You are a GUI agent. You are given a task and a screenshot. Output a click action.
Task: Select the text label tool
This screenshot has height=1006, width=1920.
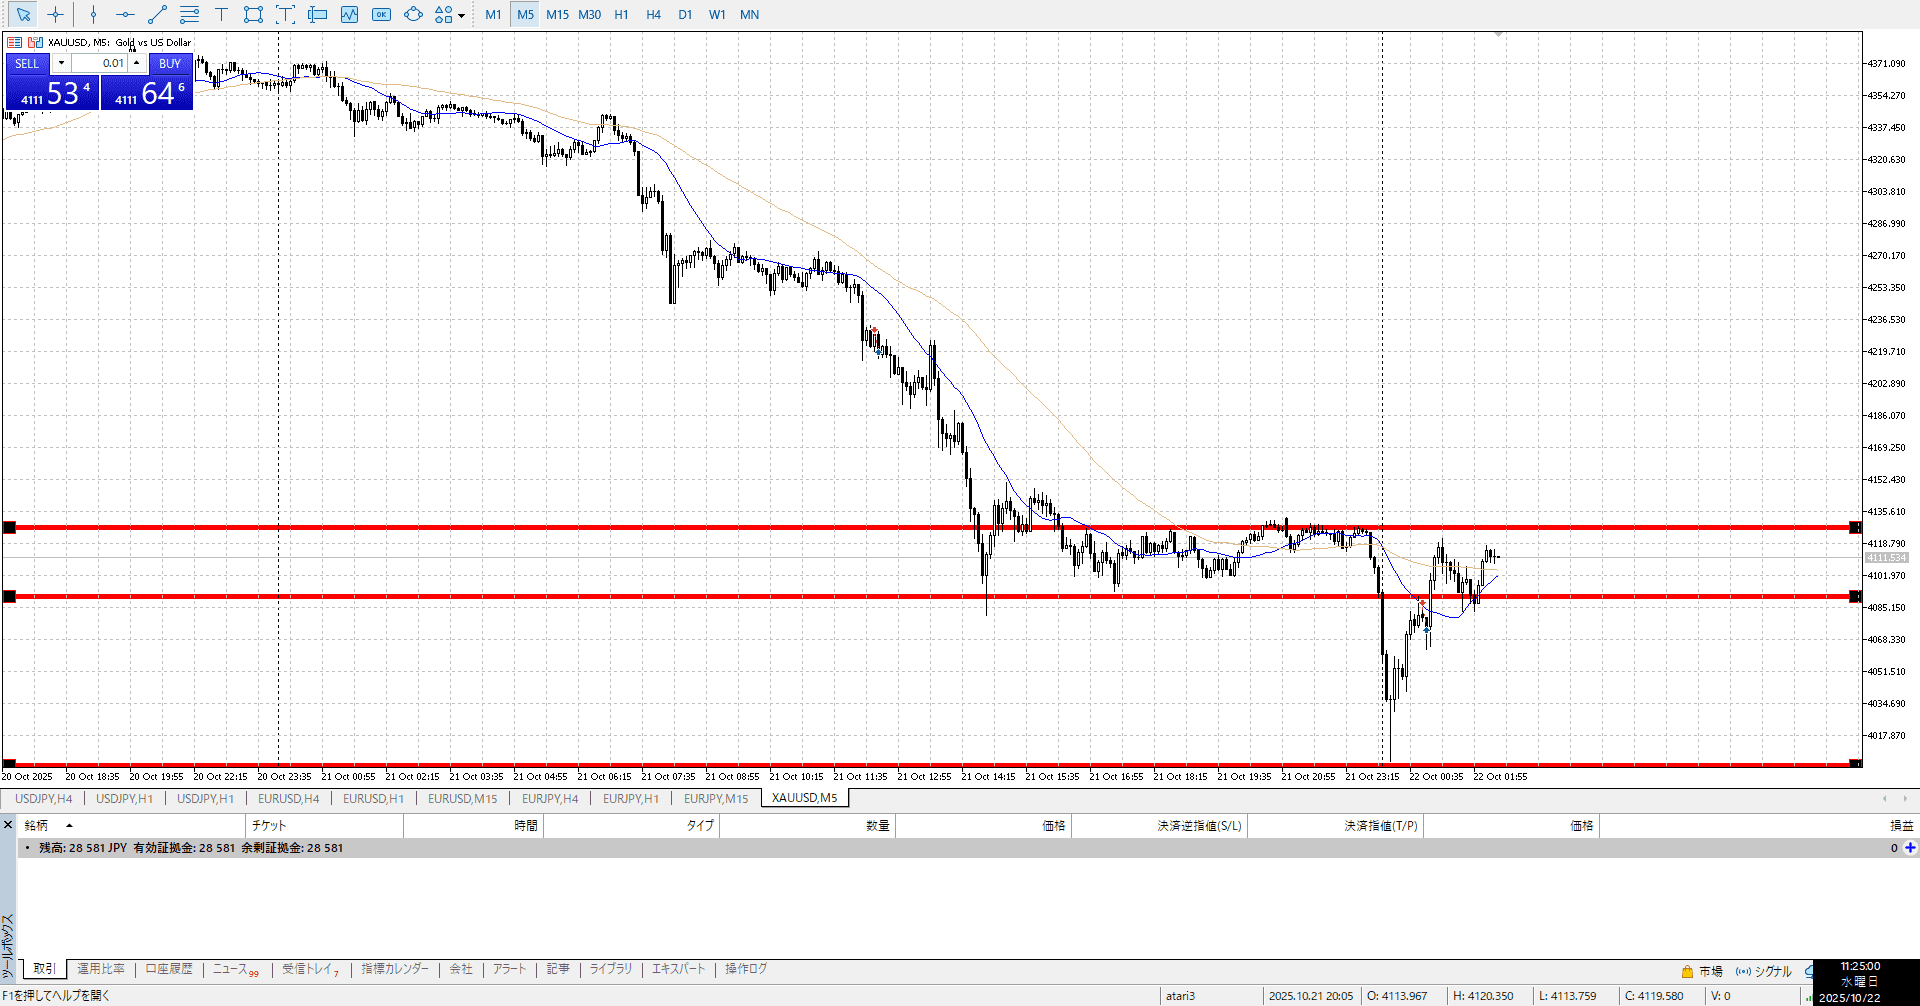point(221,14)
